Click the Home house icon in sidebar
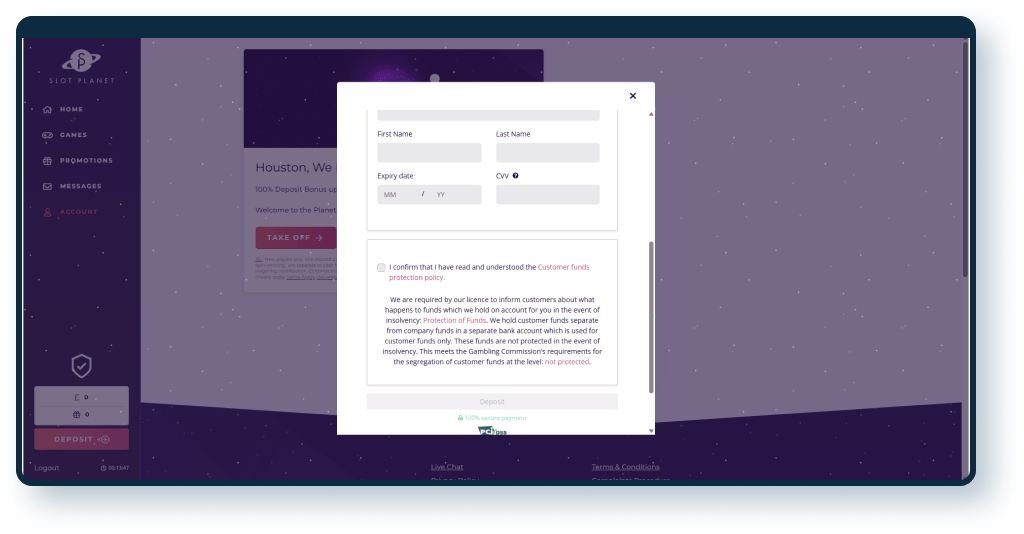The image size is (1024, 534). click(47, 109)
